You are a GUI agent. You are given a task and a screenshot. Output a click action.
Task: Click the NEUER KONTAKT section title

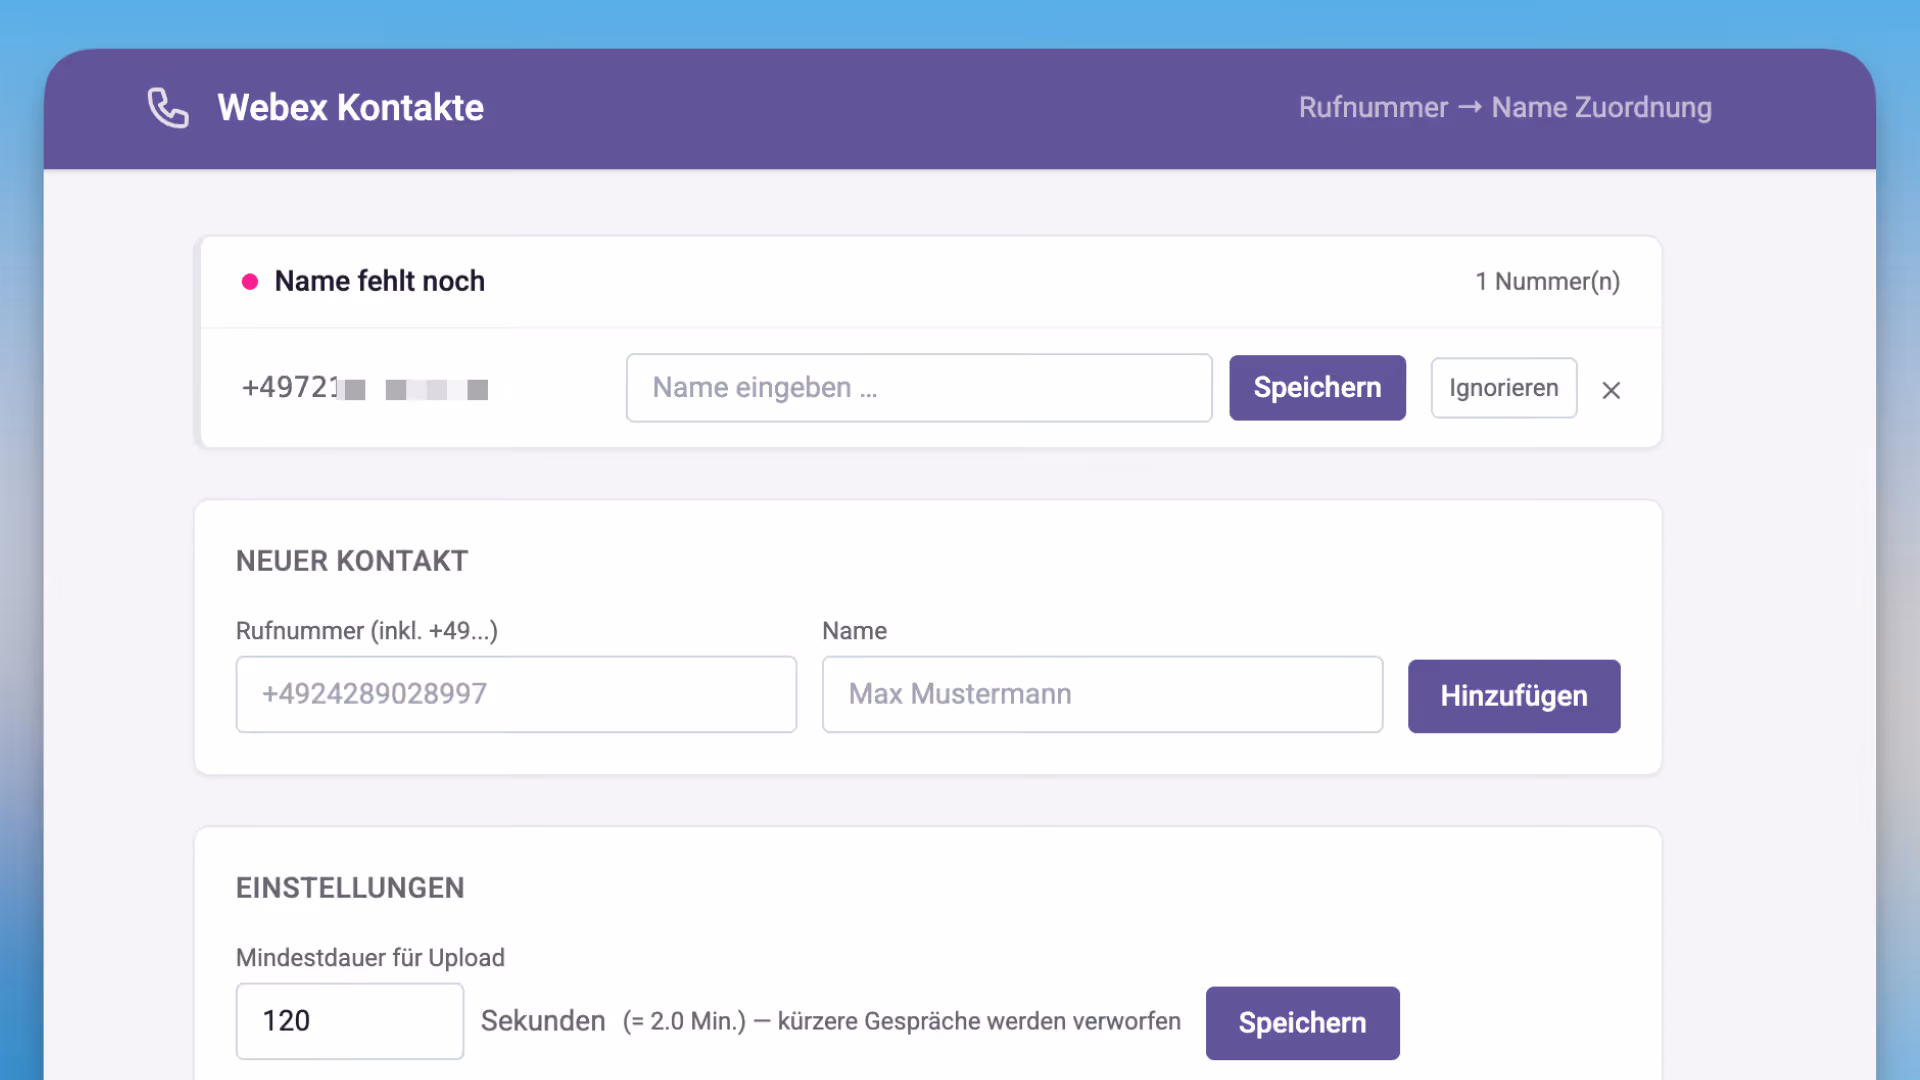[351, 561]
